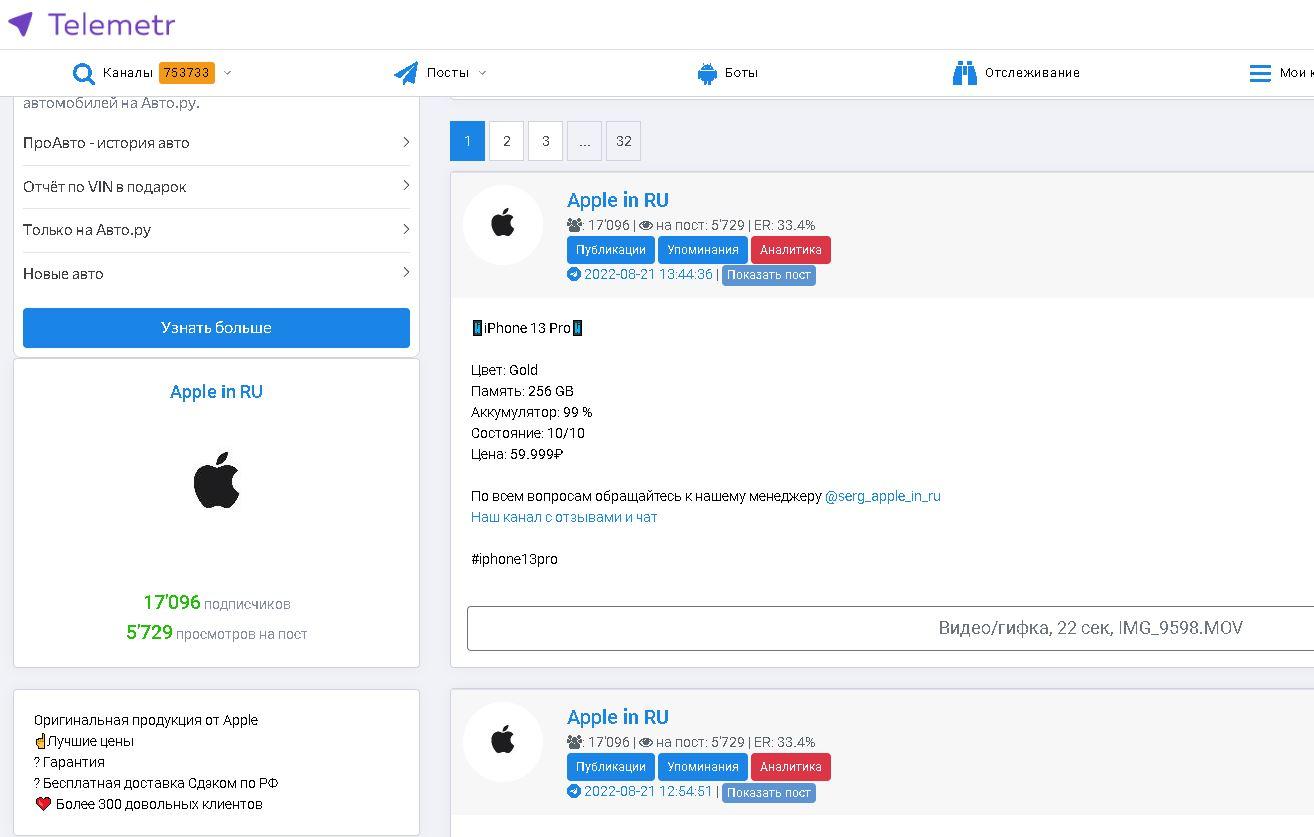Click the Видео/гифка IMG_9598.MOV attachment box
This screenshot has height=837, width=1314.
(890, 628)
